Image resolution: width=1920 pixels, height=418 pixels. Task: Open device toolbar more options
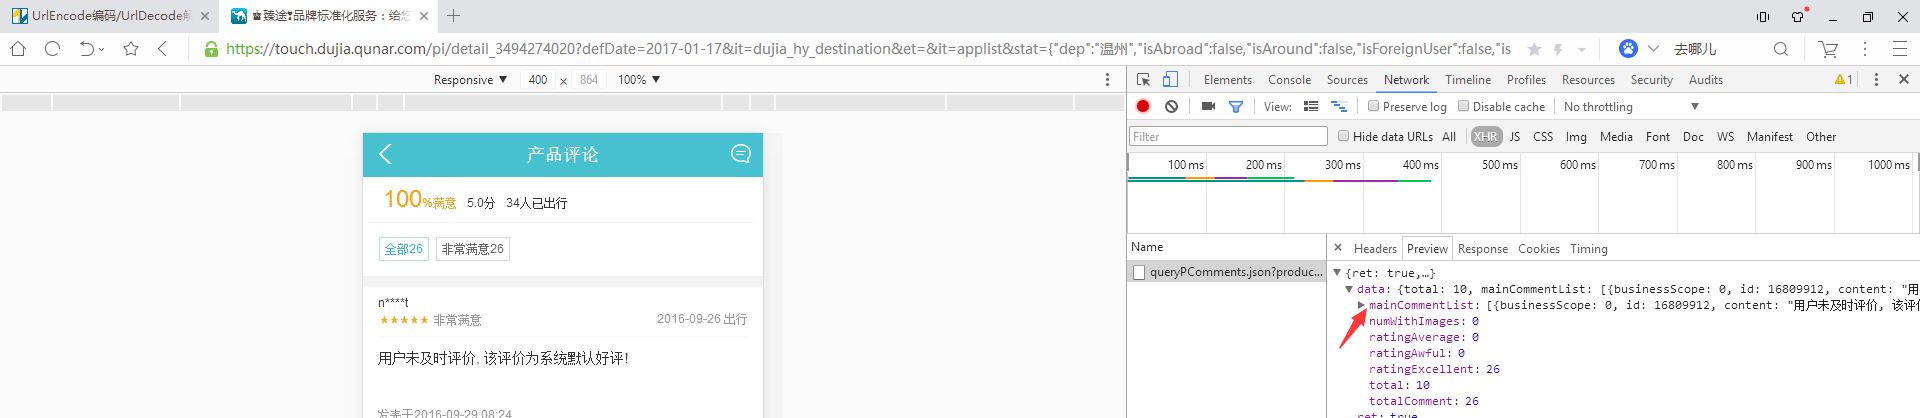click(x=1107, y=79)
